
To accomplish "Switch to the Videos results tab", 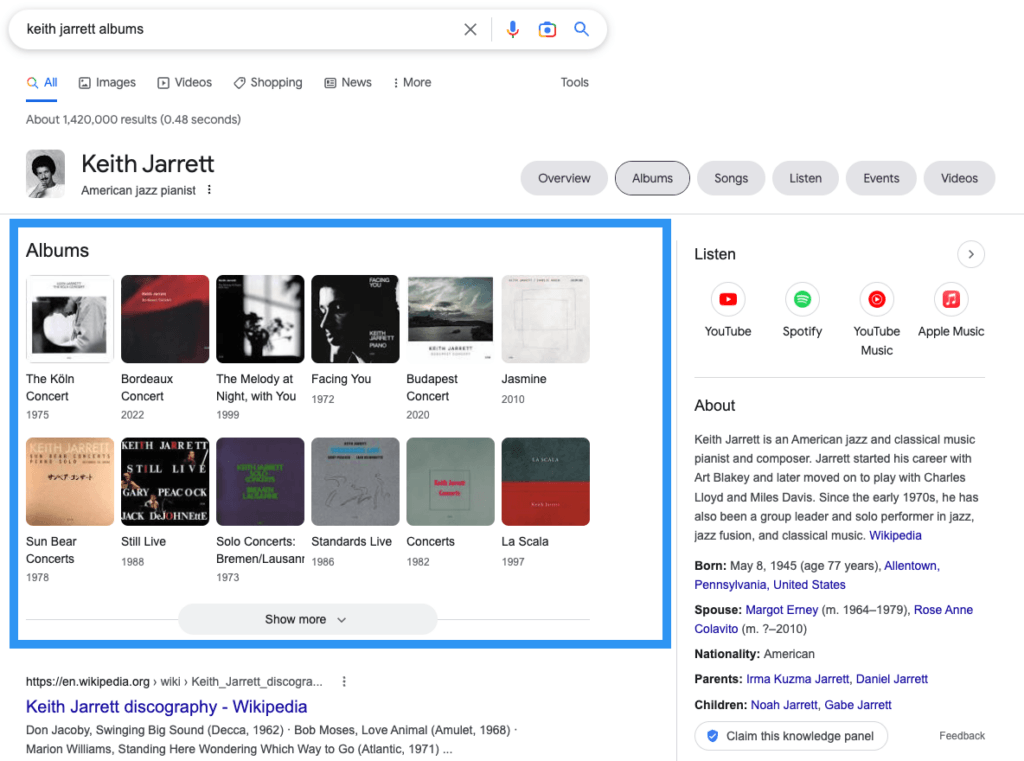I will click(x=185, y=82).
